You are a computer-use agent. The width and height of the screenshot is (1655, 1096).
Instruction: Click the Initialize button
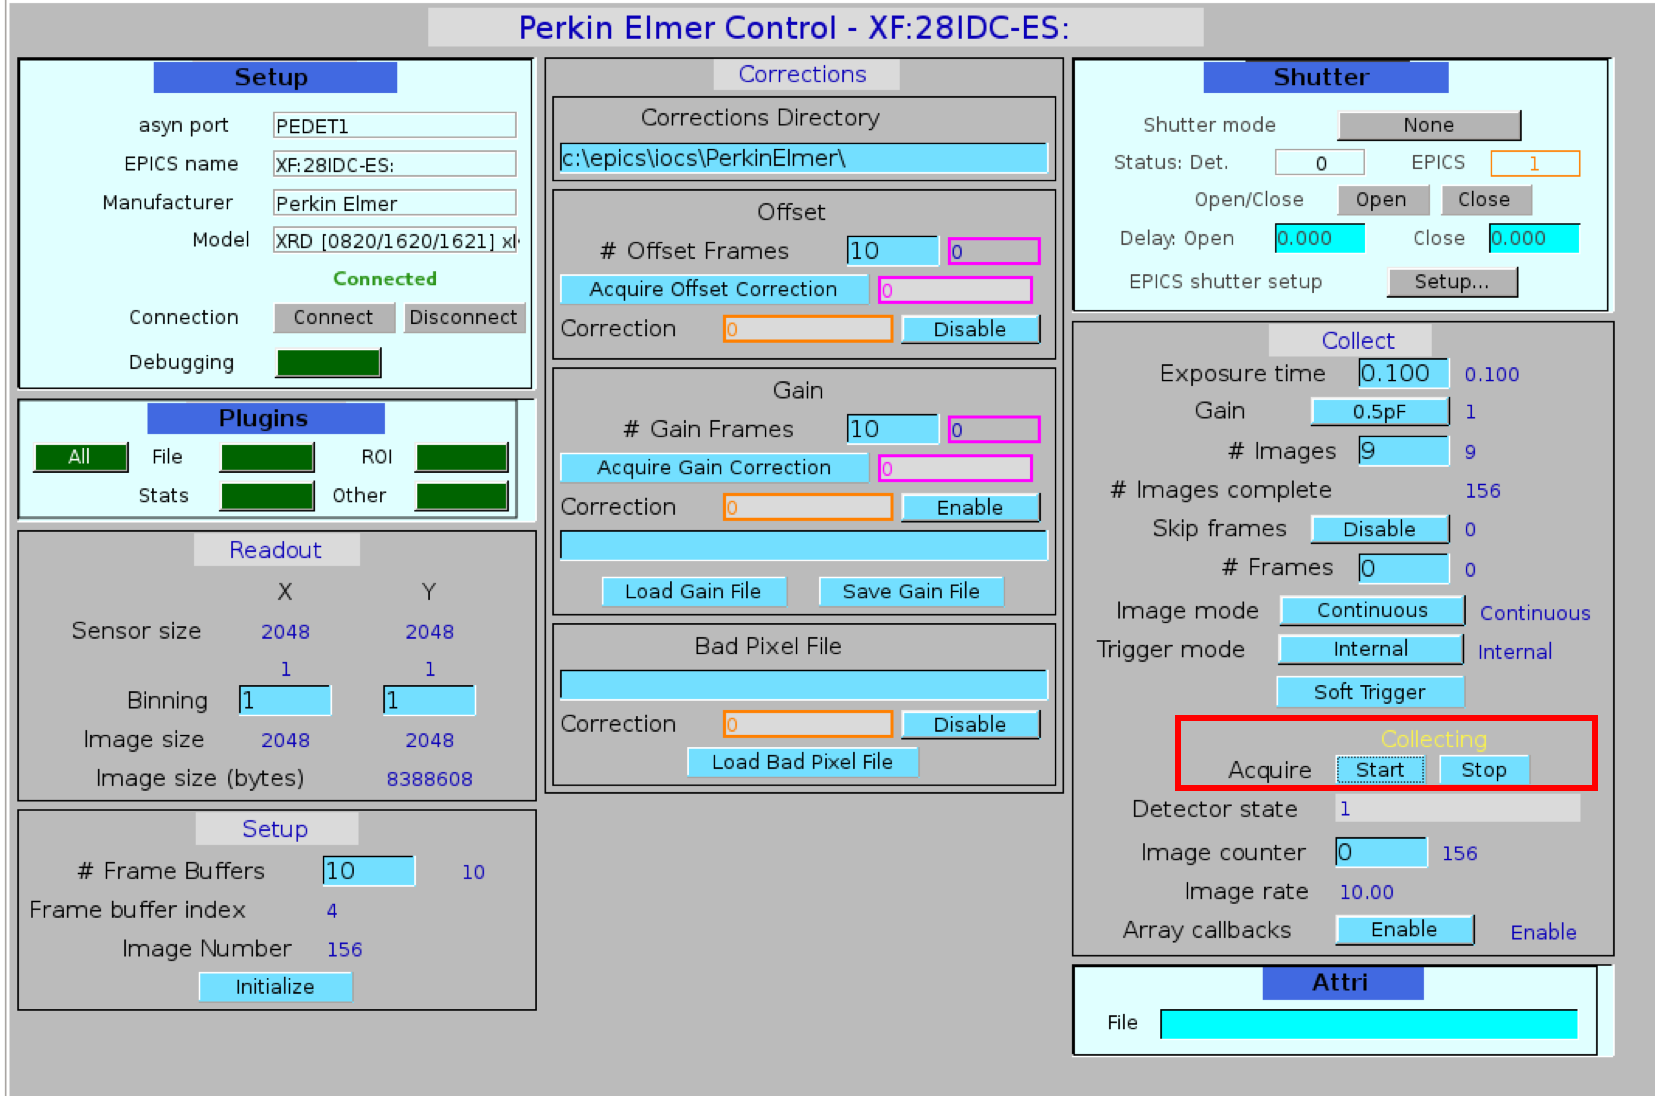point(275,987)
